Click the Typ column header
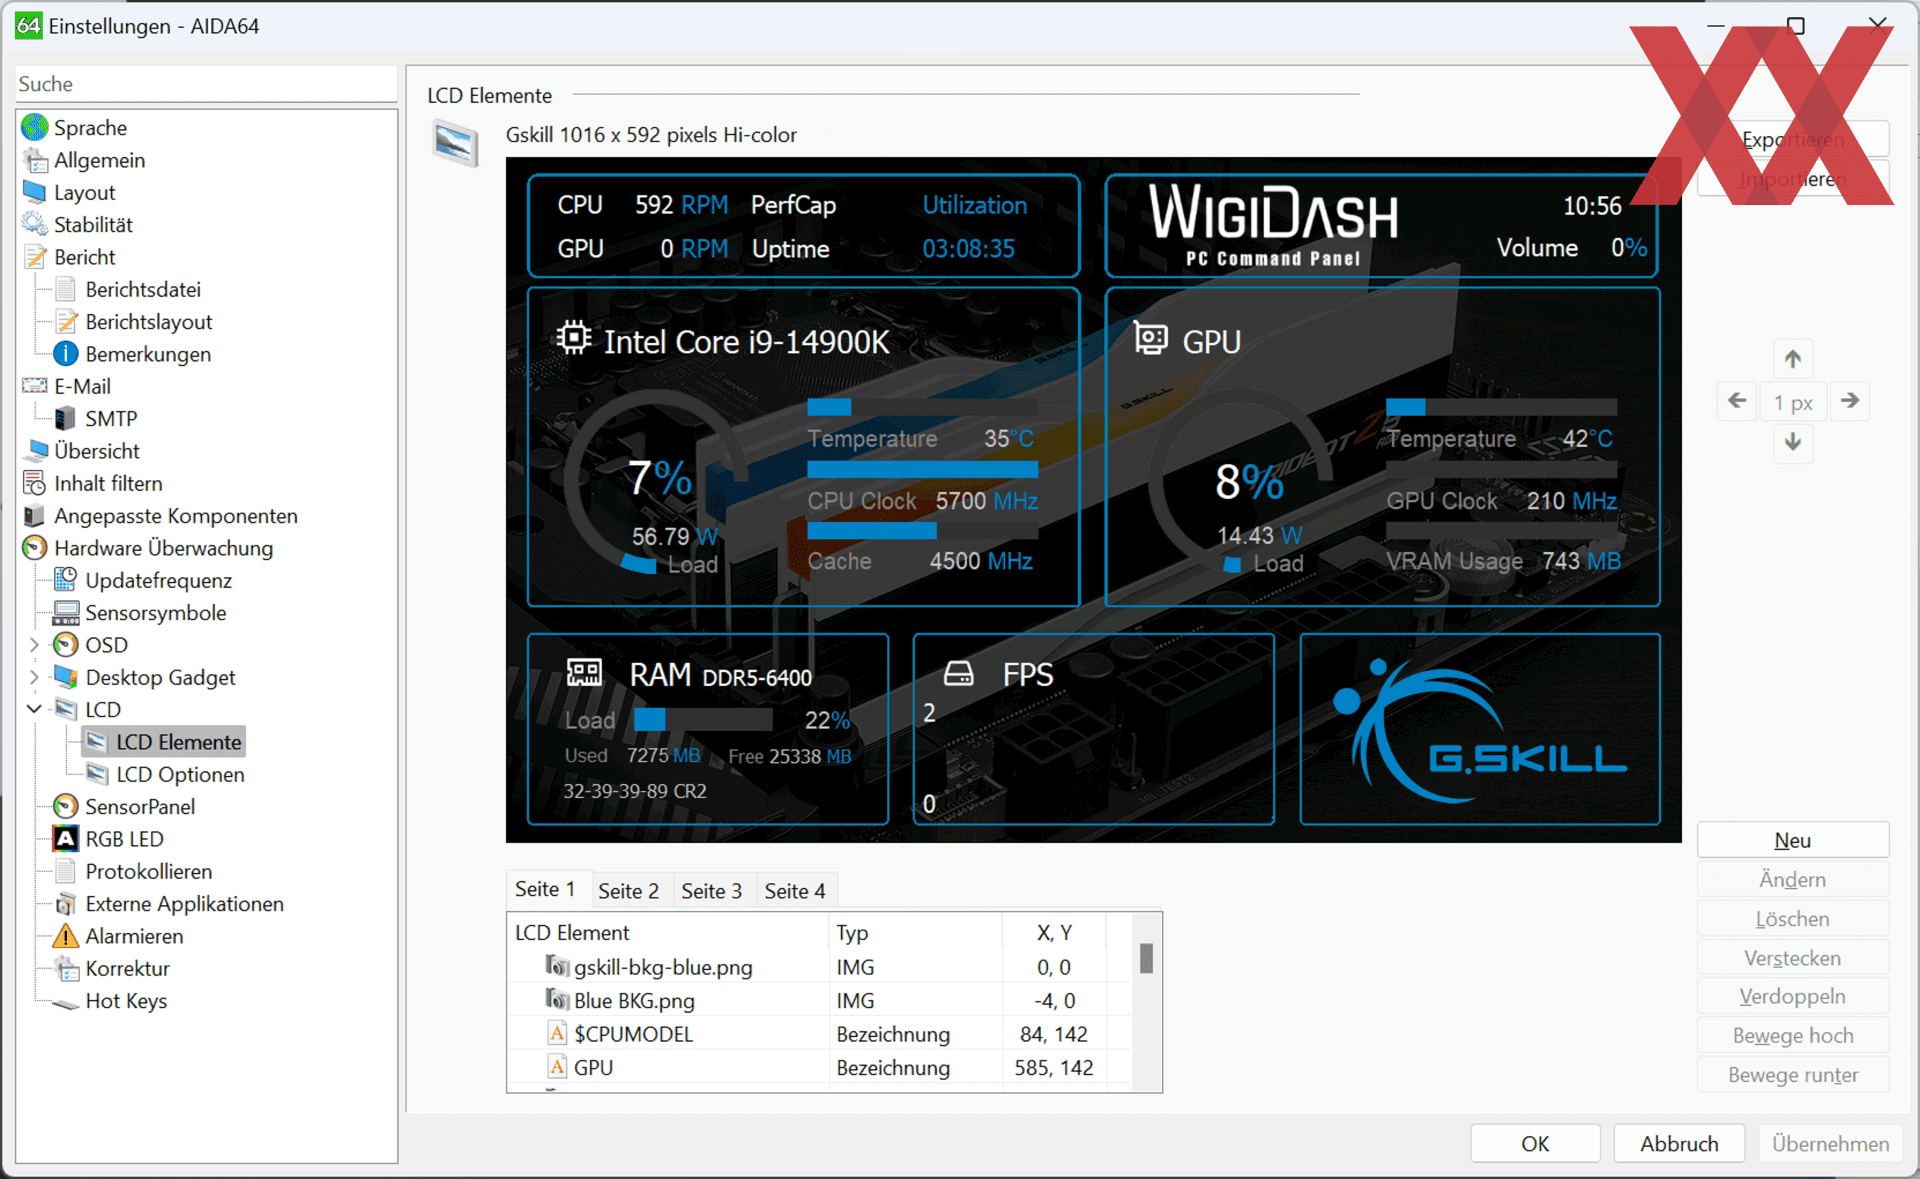Viewport: 1920px width, 1179px height. click(916, 932)
